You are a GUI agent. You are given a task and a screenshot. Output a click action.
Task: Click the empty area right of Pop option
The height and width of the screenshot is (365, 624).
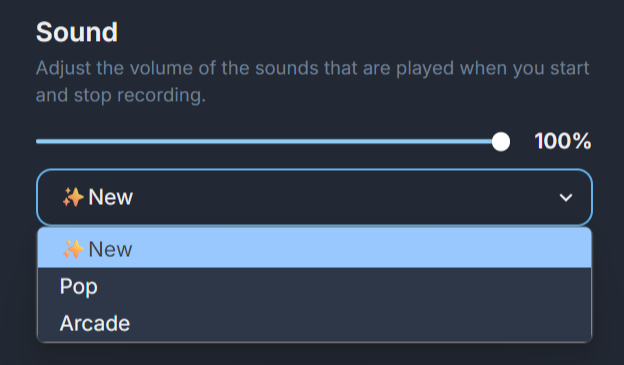point(344,286)
